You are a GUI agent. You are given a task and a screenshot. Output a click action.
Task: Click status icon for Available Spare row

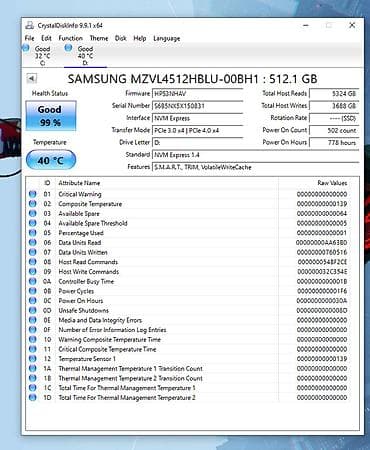[x=32, y=213]
